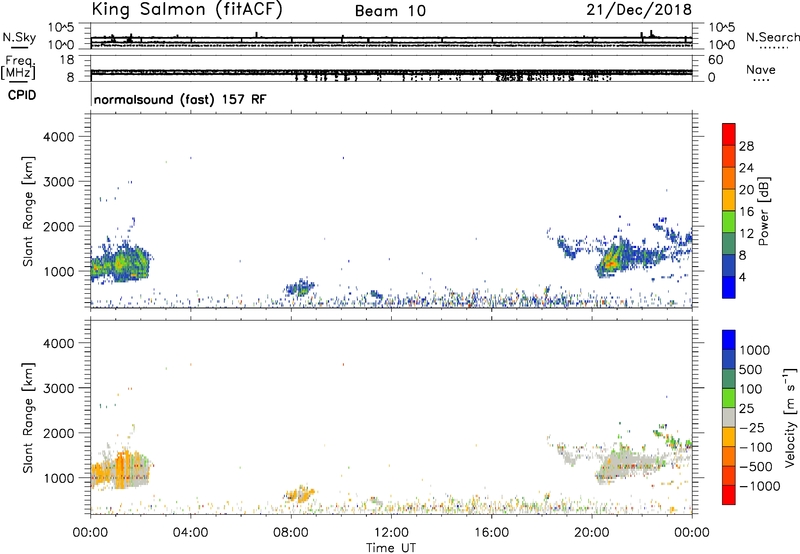Click the '12:00' time axis tick label
Viewport: 800px width, 554px height.
[391, 533]
